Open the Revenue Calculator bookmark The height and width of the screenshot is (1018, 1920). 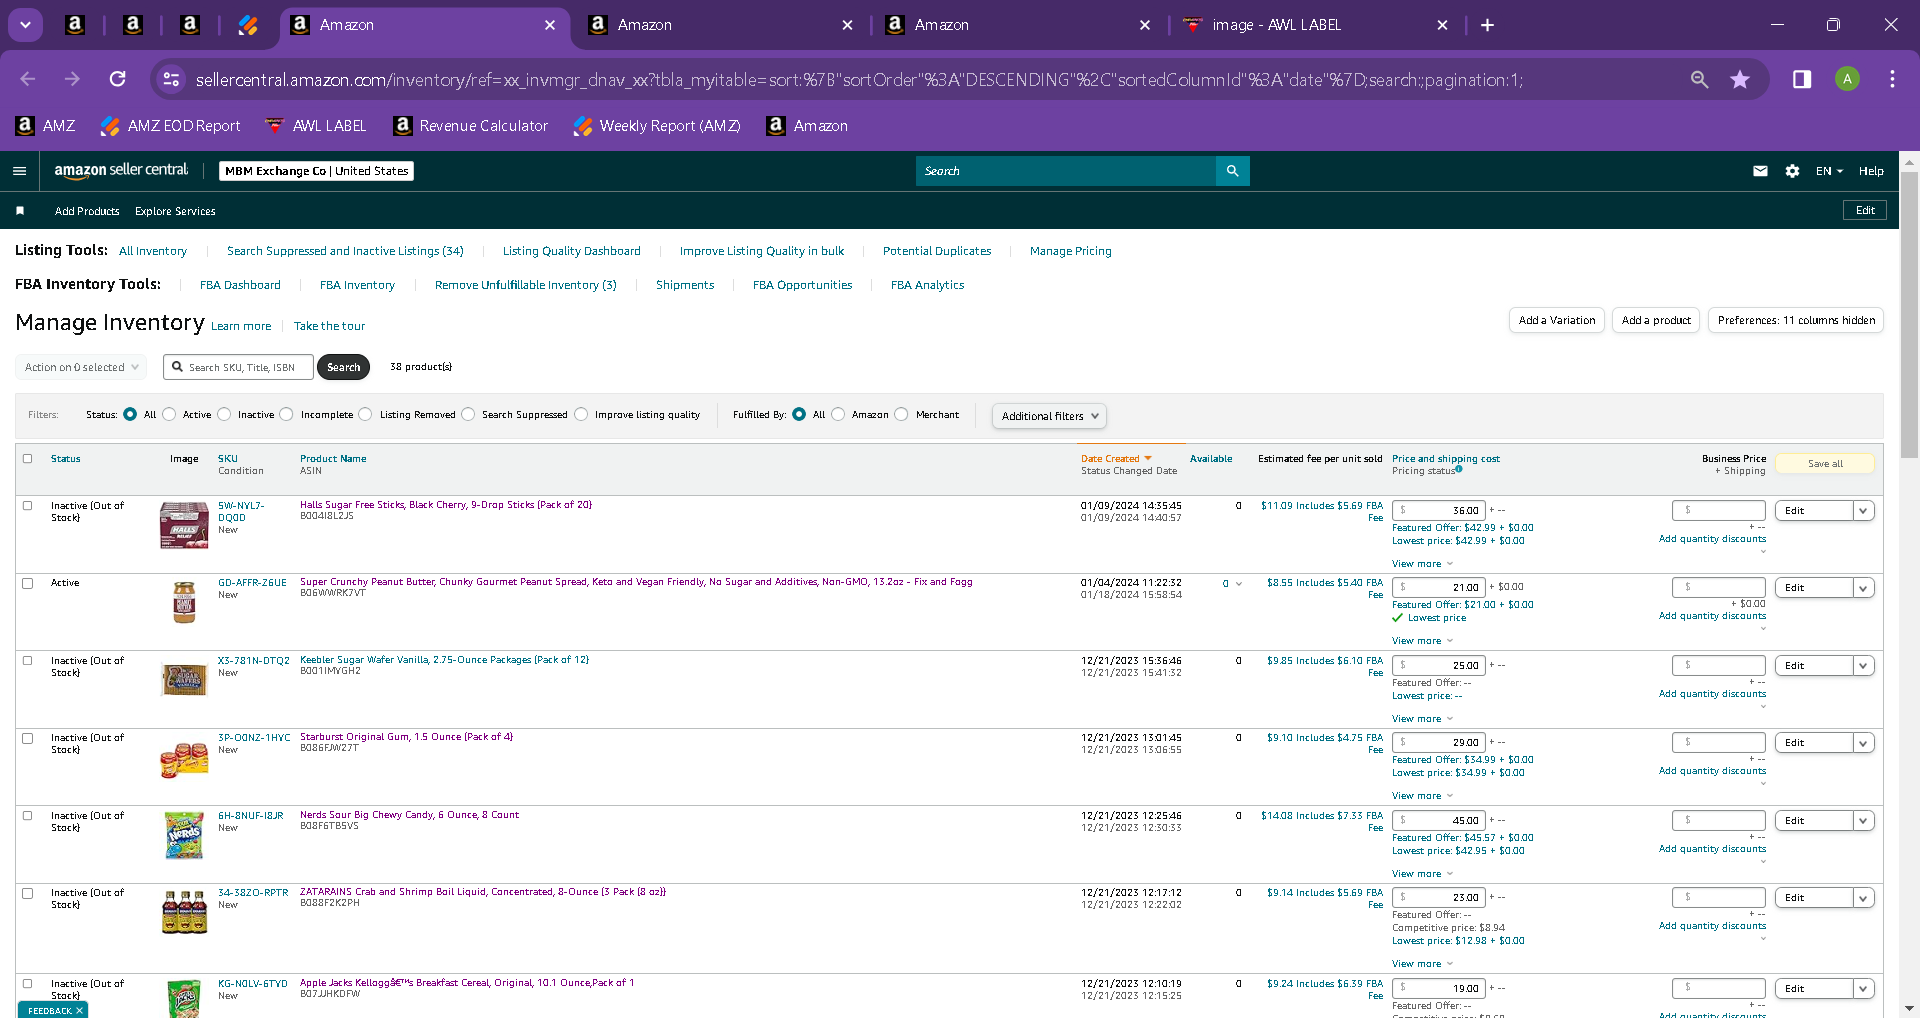point(471,126)
